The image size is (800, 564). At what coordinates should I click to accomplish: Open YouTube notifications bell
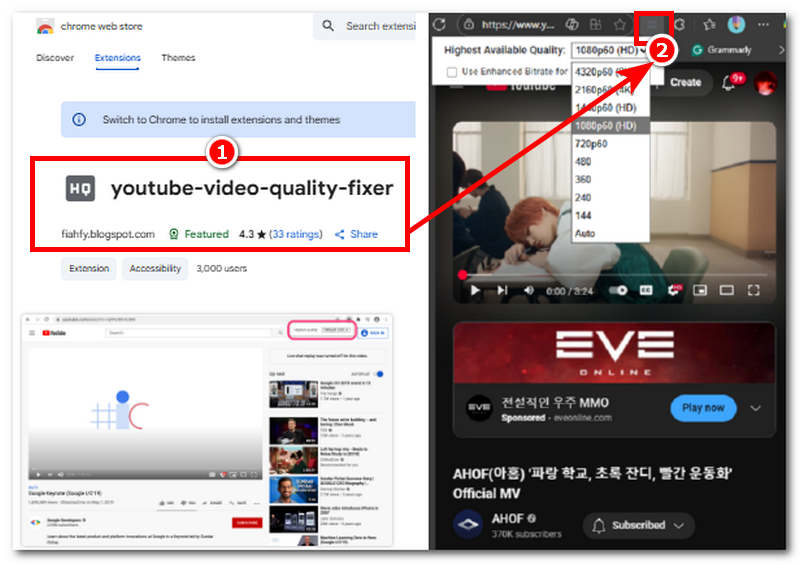[x=728, y=83]
